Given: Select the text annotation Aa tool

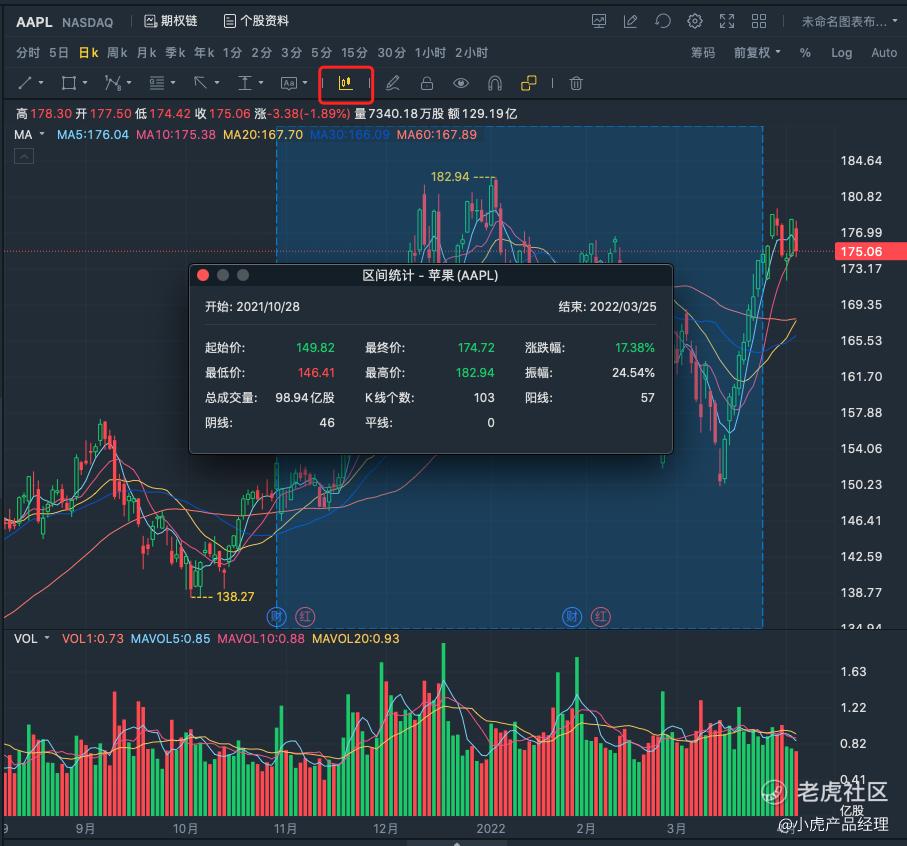Looking at the screenshot, I should 289,83.
